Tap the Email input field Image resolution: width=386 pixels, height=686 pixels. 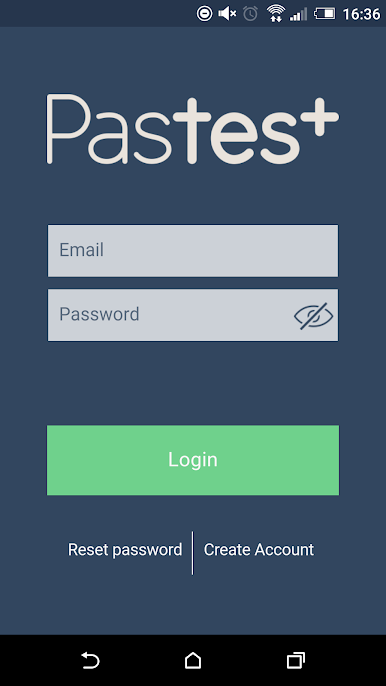tap(193, 251)
